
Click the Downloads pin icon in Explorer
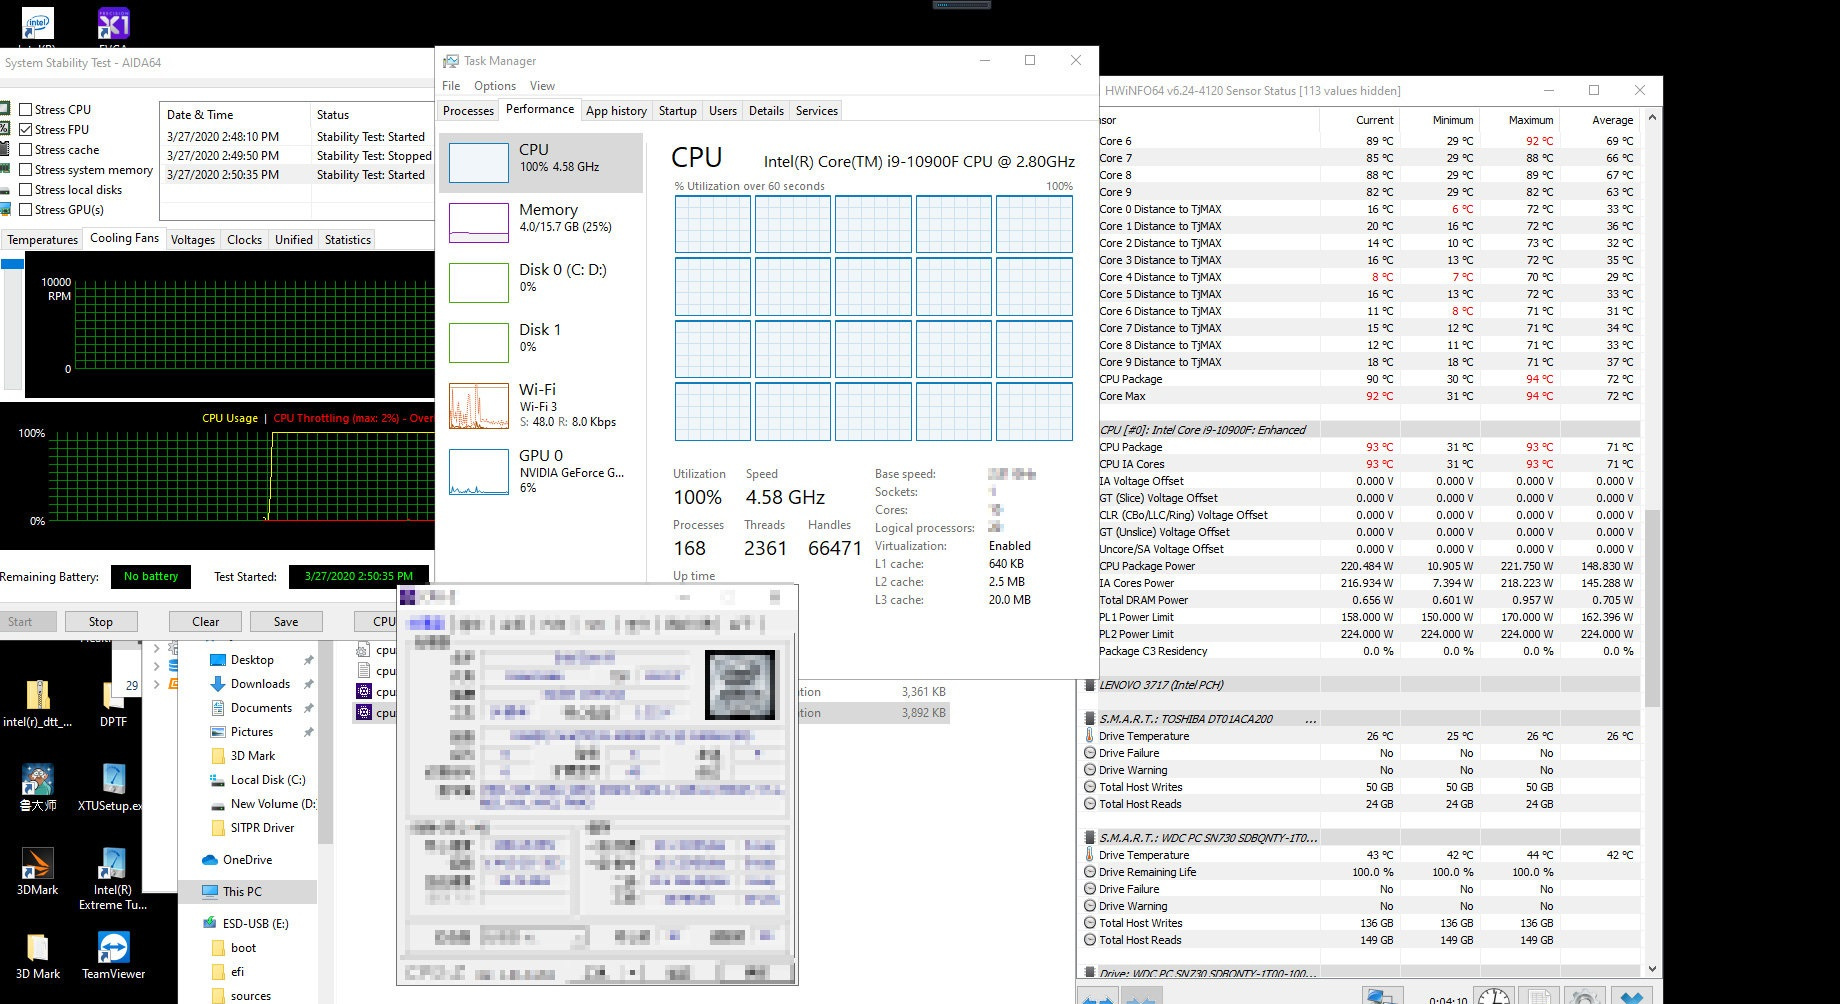(x=308, y=684)
